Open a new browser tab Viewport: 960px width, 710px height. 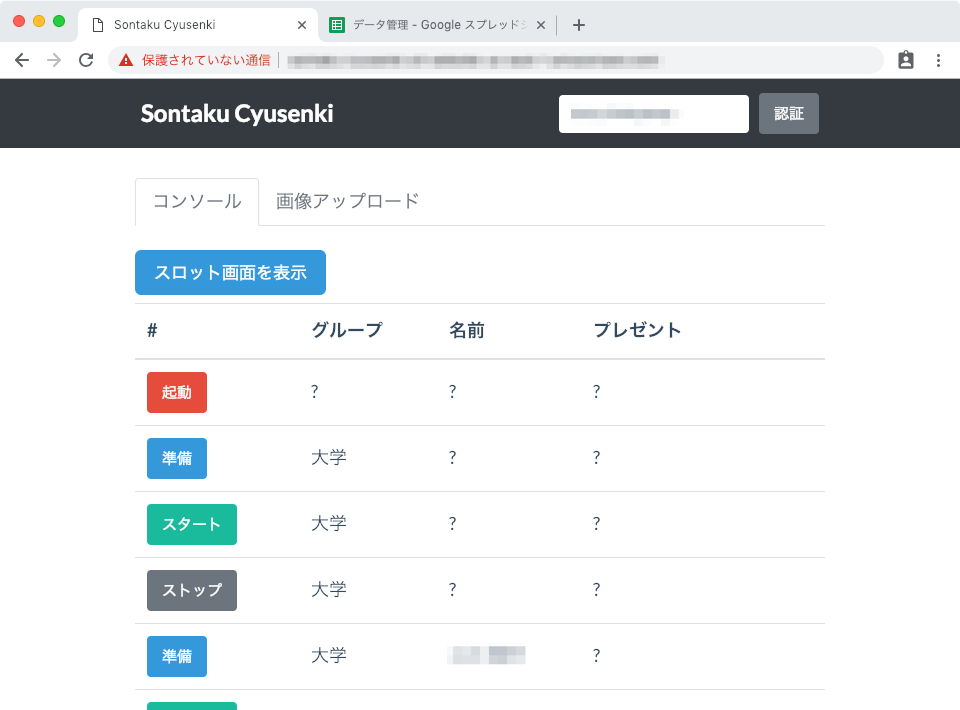[x=578, y=24]
